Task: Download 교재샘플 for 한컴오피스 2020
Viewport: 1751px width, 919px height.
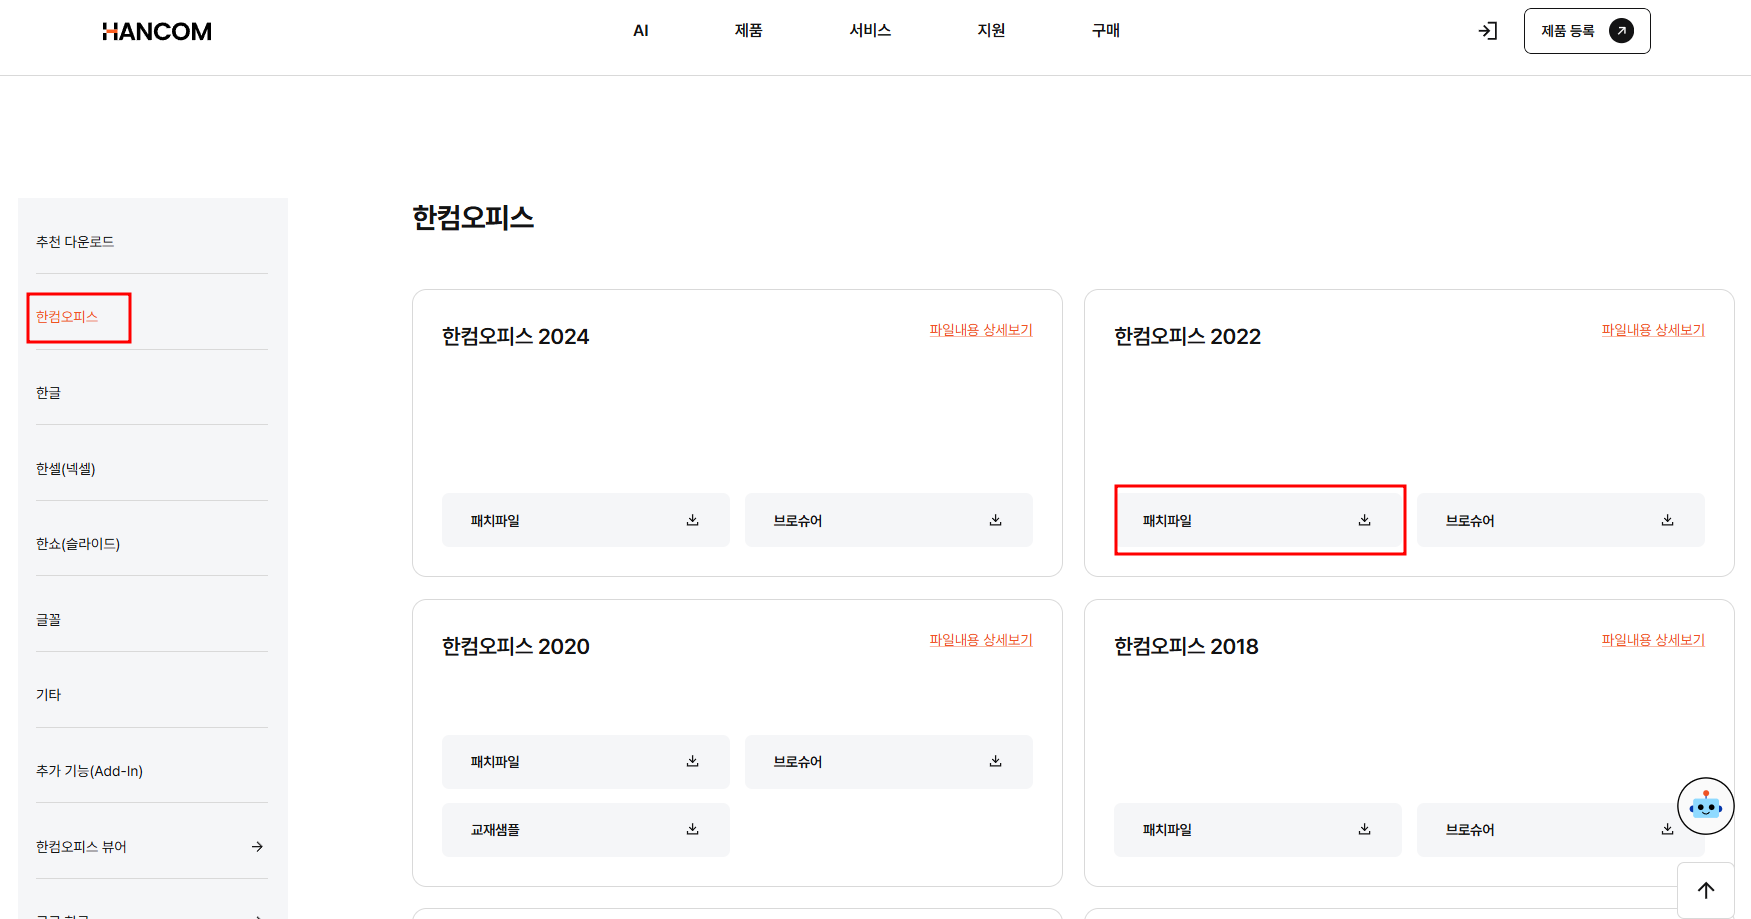Action: (586, 830)
